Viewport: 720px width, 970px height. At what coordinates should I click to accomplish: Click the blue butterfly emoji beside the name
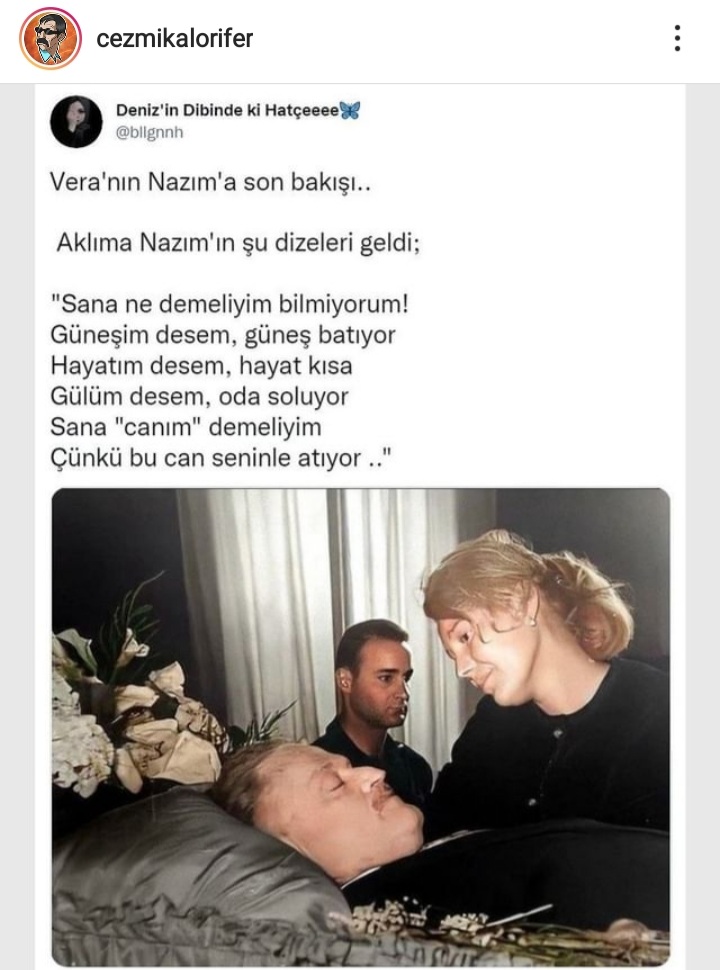pyautogui.click(x=349, y=110)
